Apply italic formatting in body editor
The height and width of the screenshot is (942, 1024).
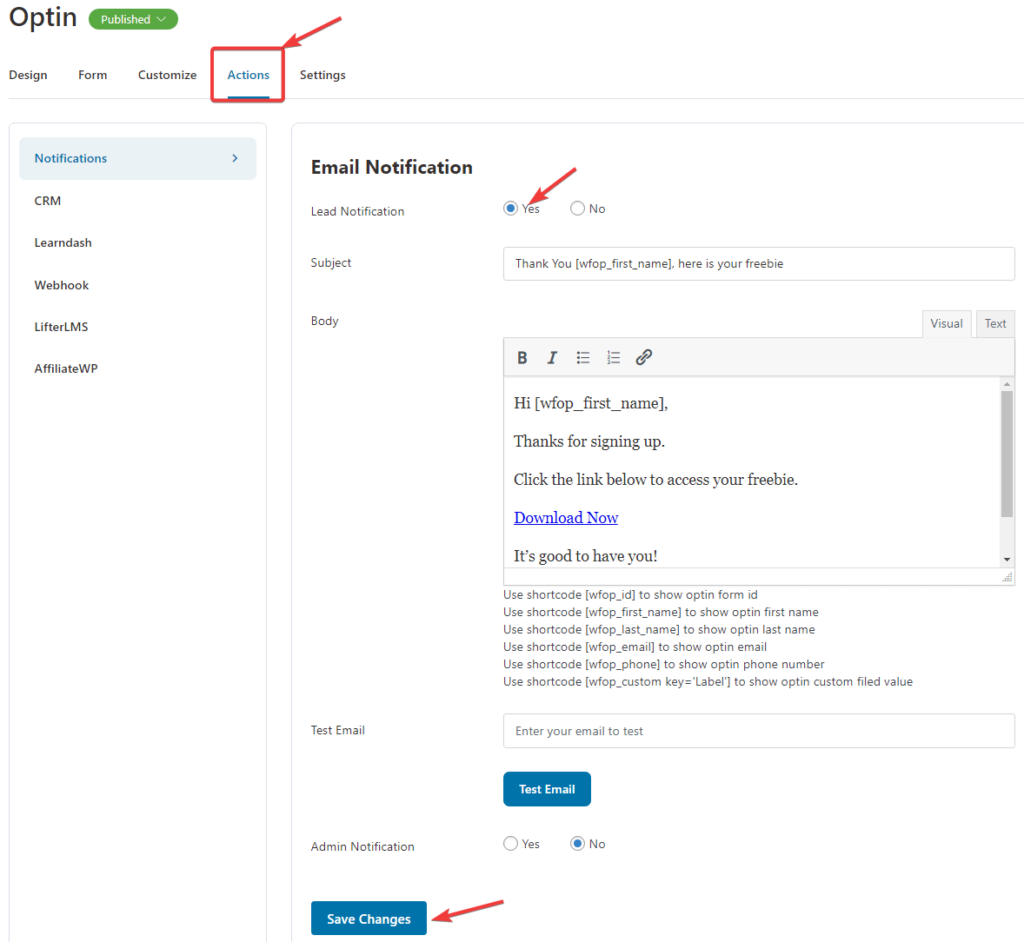coord(552,357)
